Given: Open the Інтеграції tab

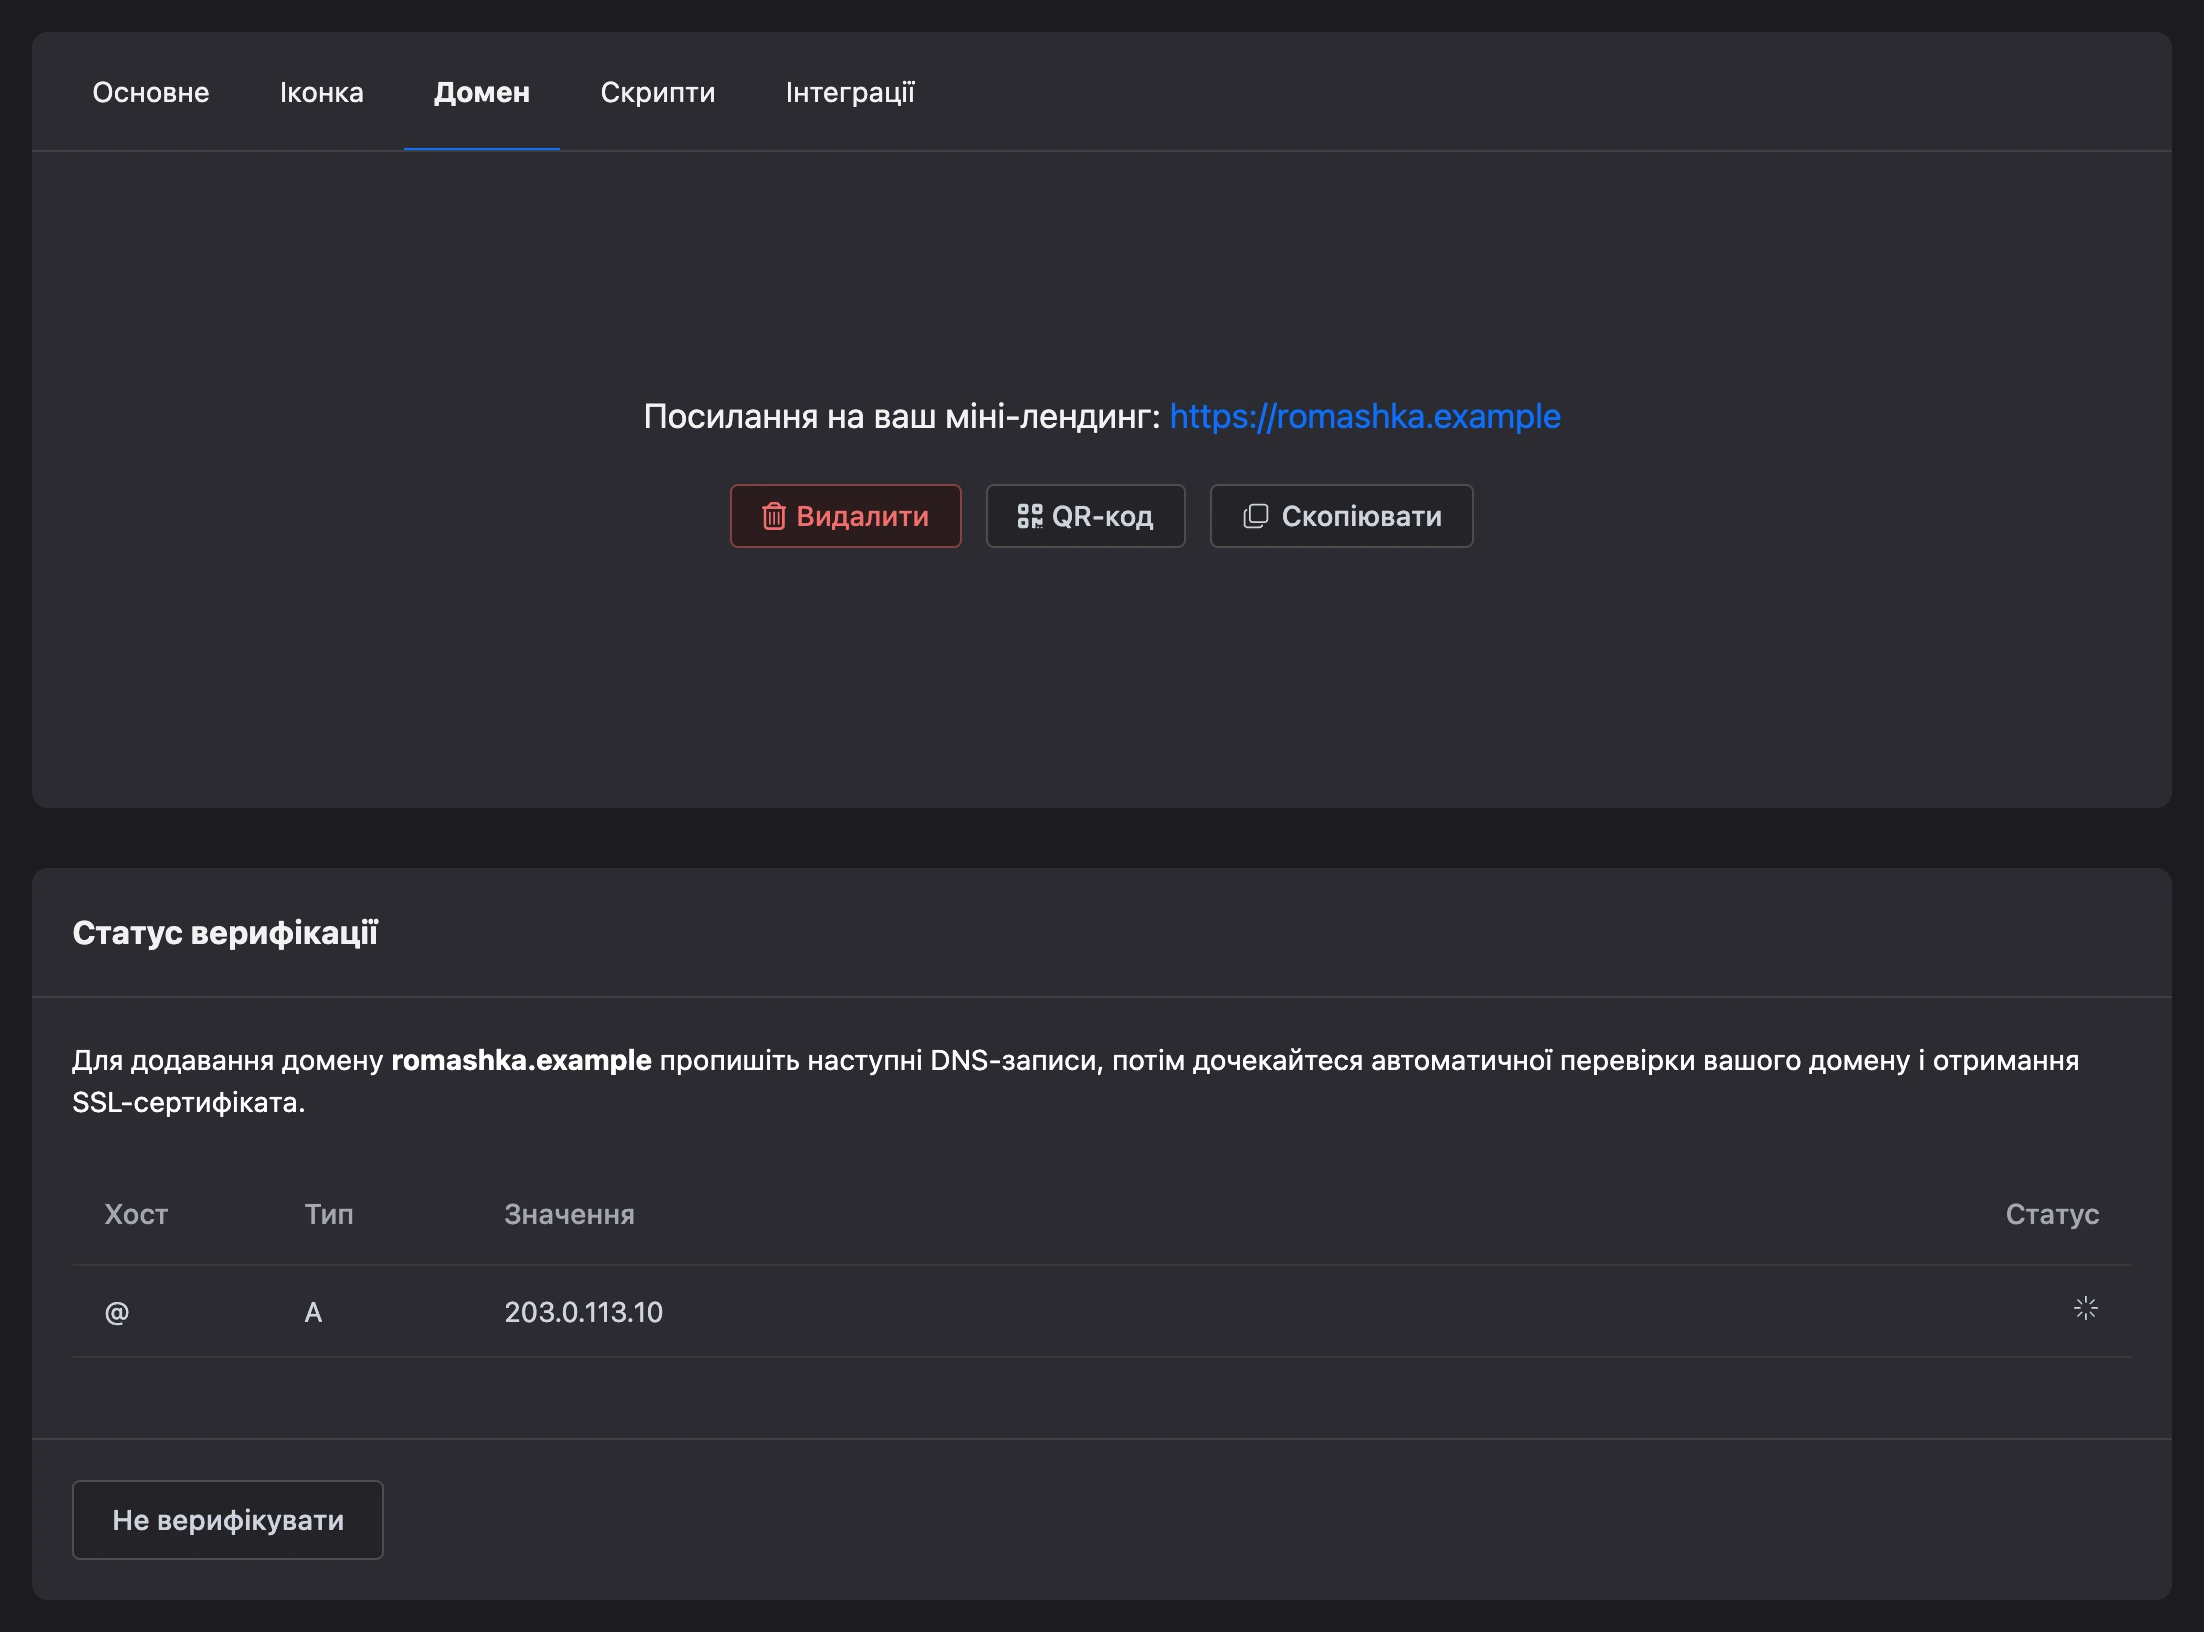Looking at the screenshot, I should [x=850, y=92].
